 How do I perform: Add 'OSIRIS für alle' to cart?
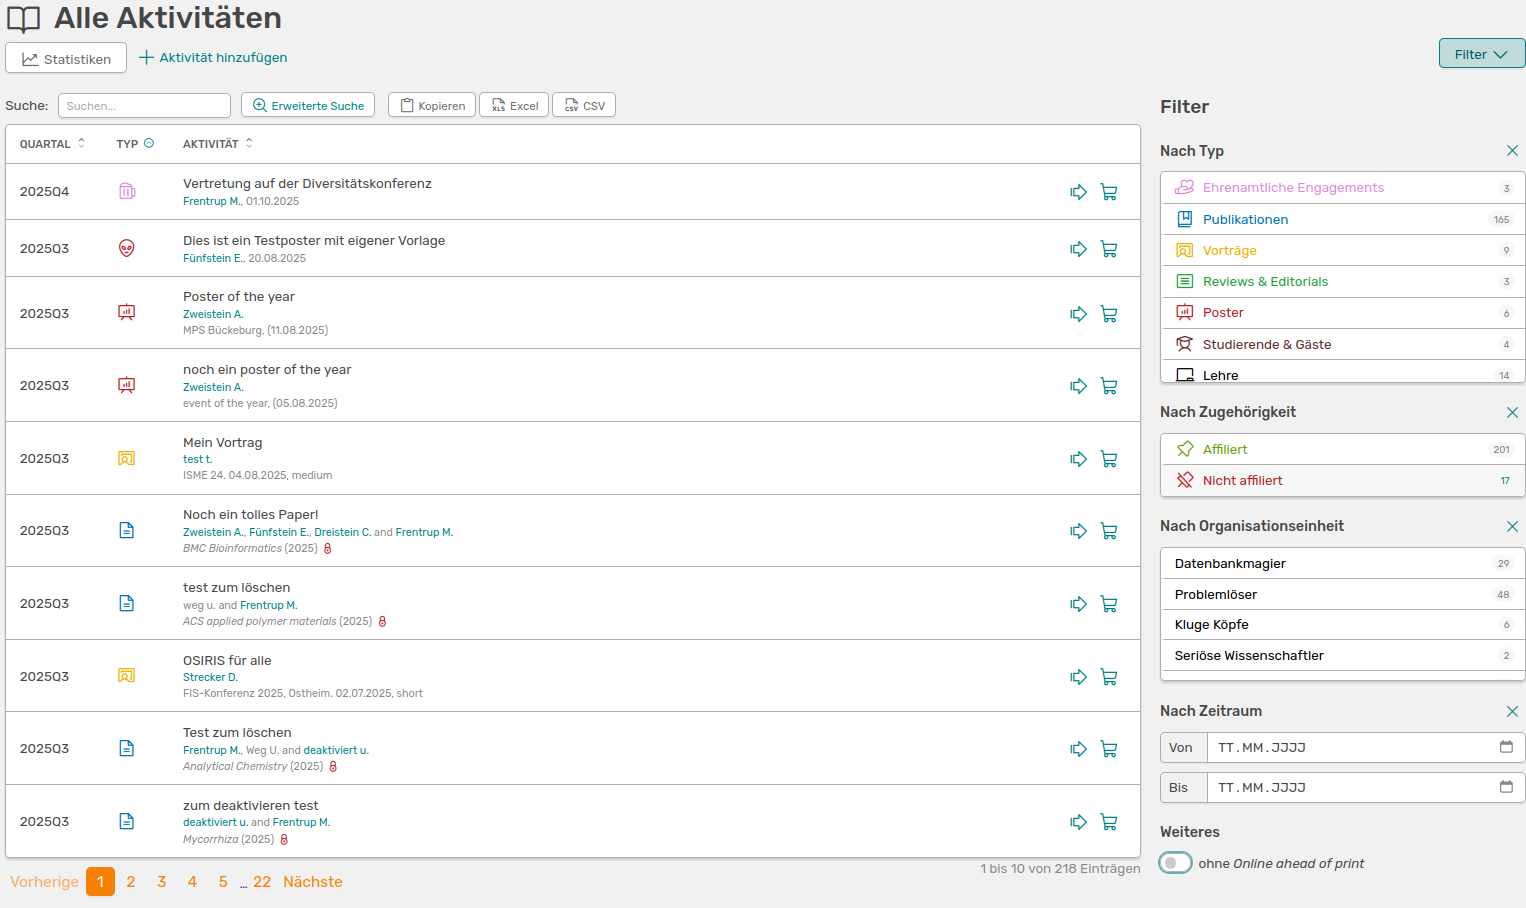click(x=1109, y=677)
